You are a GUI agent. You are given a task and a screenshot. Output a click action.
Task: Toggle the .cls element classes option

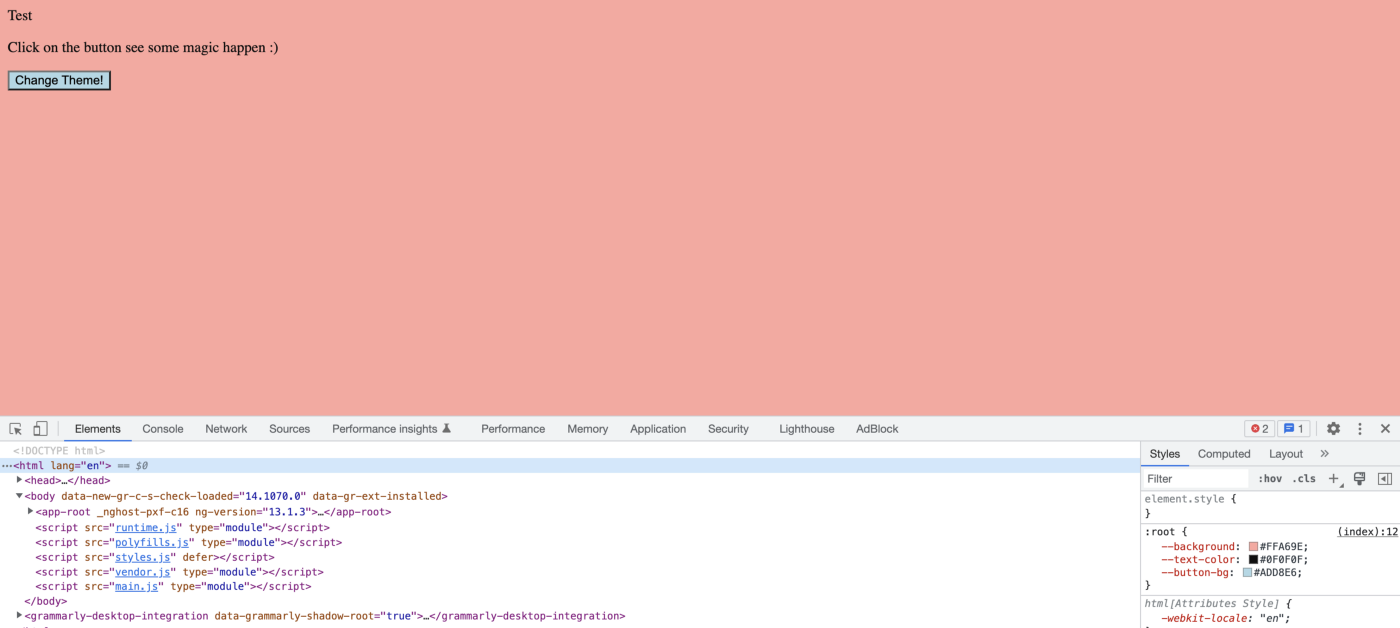(1304, 479)
